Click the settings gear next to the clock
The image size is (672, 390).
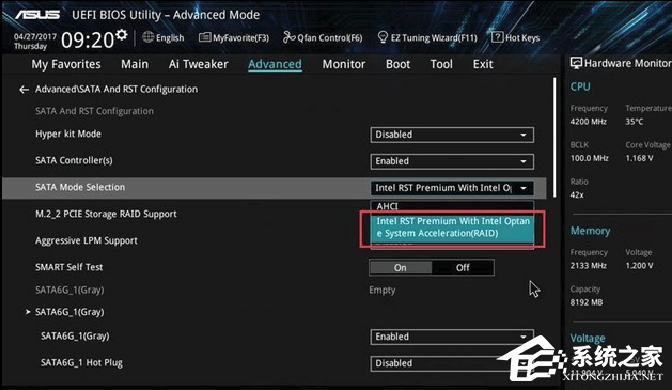[122, 35]
